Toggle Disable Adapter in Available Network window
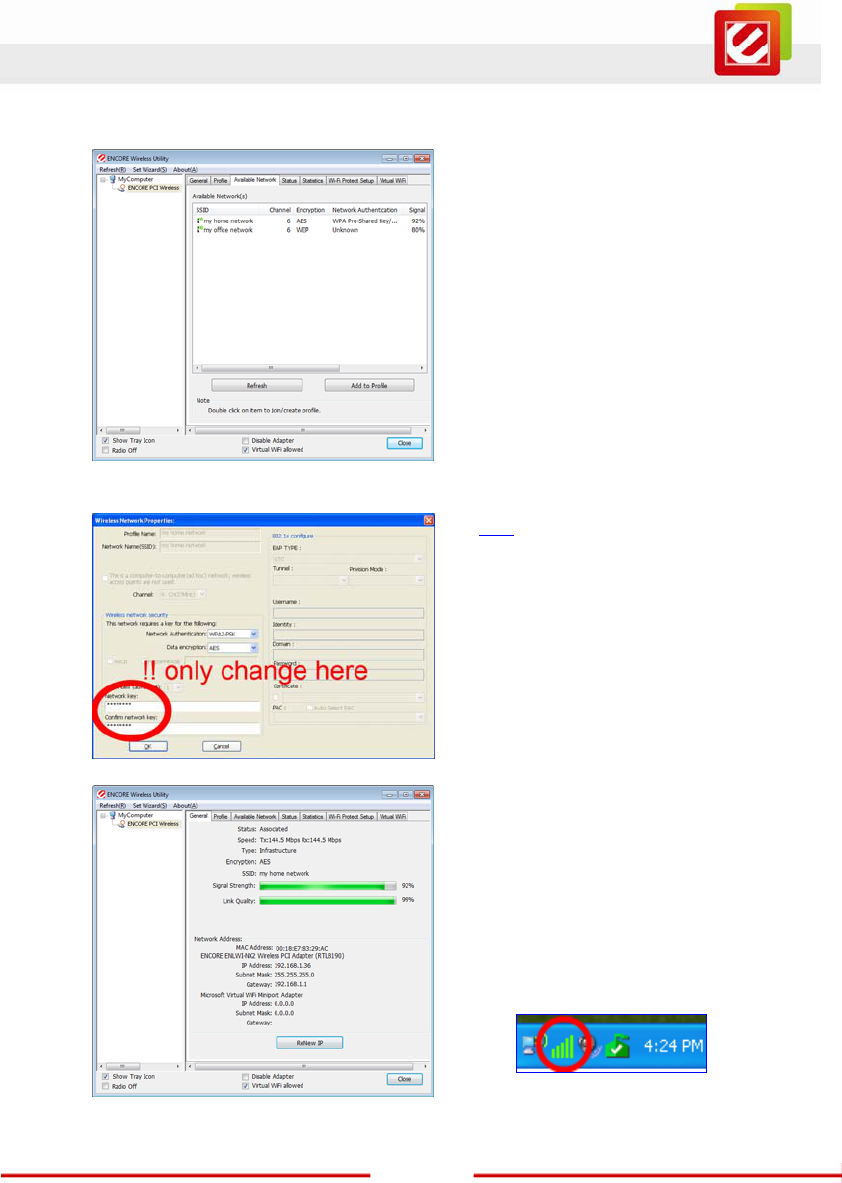Image resolution: width=842 pixels, height=1183 pixels. pyautogui.click(x=245, y=441)
